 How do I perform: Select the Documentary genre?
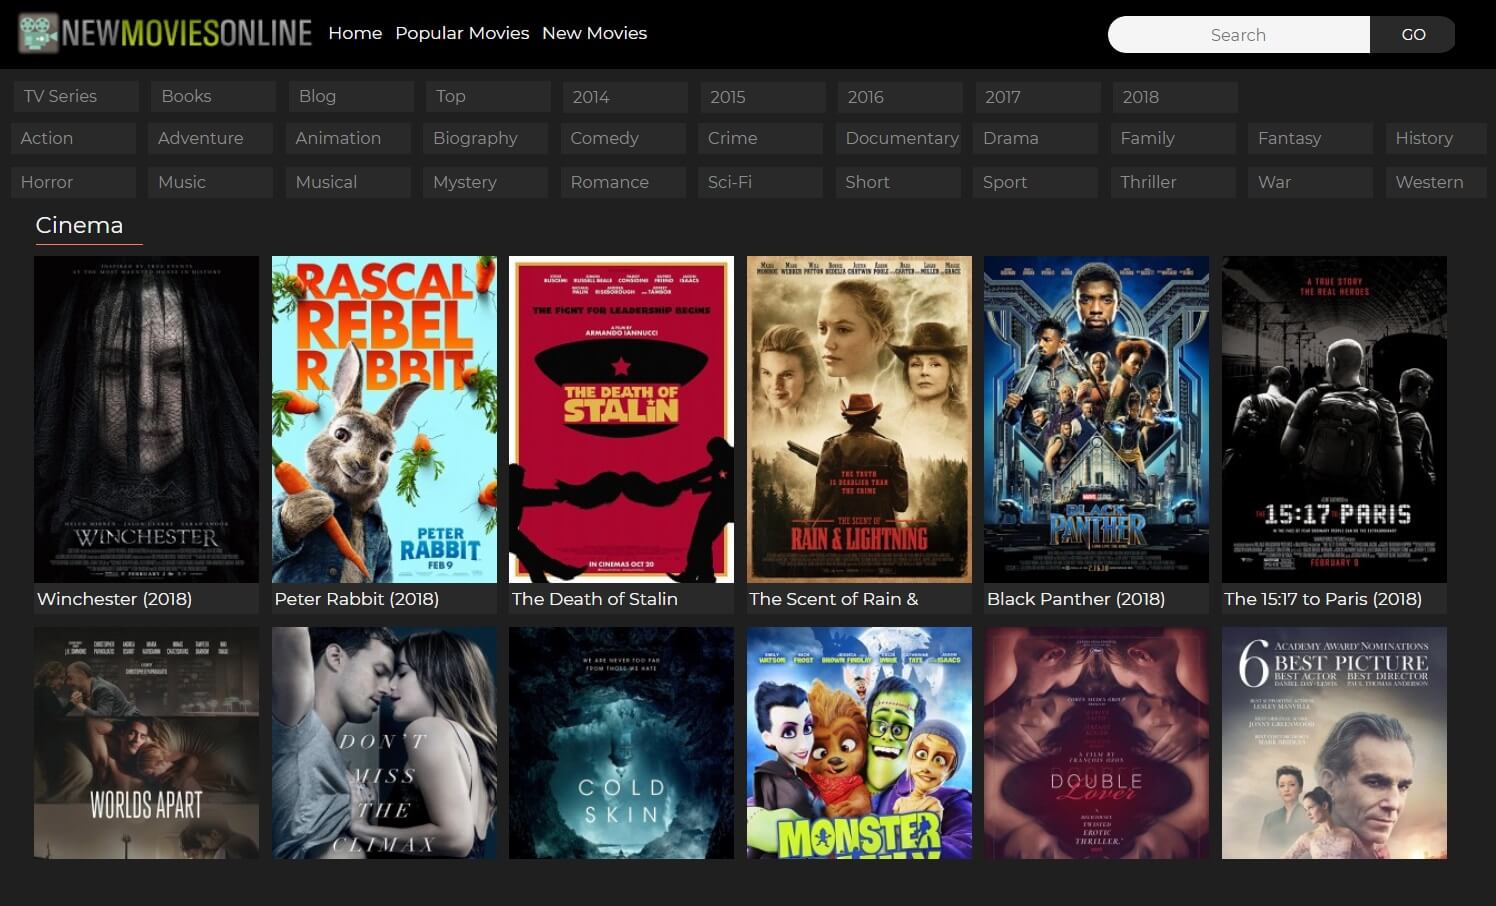(x=898, y=138)
